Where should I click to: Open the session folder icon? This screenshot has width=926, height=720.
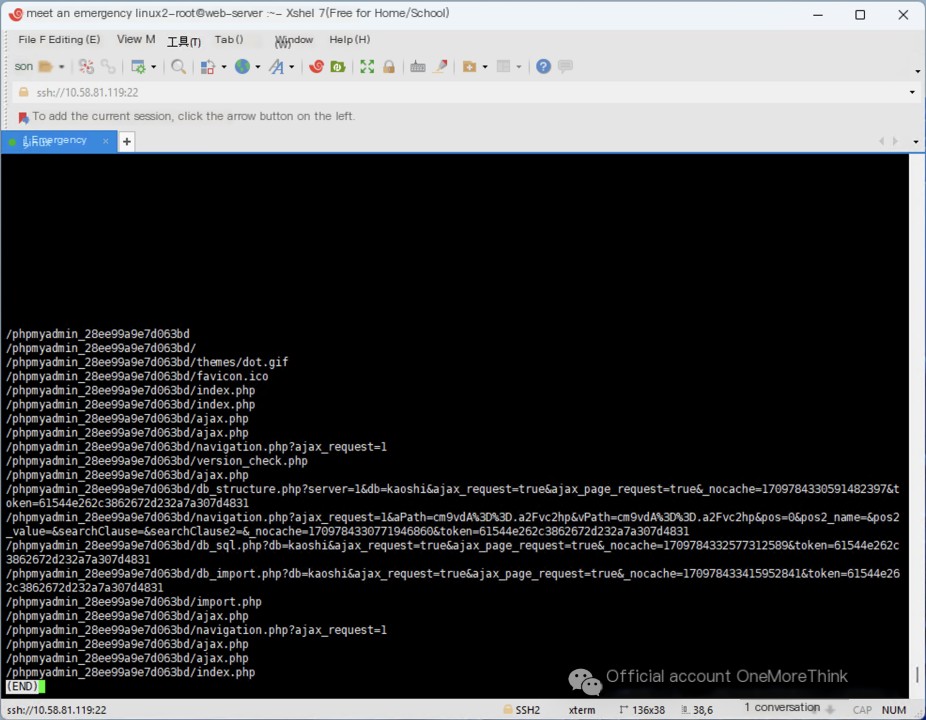click(x=45, y=67)
